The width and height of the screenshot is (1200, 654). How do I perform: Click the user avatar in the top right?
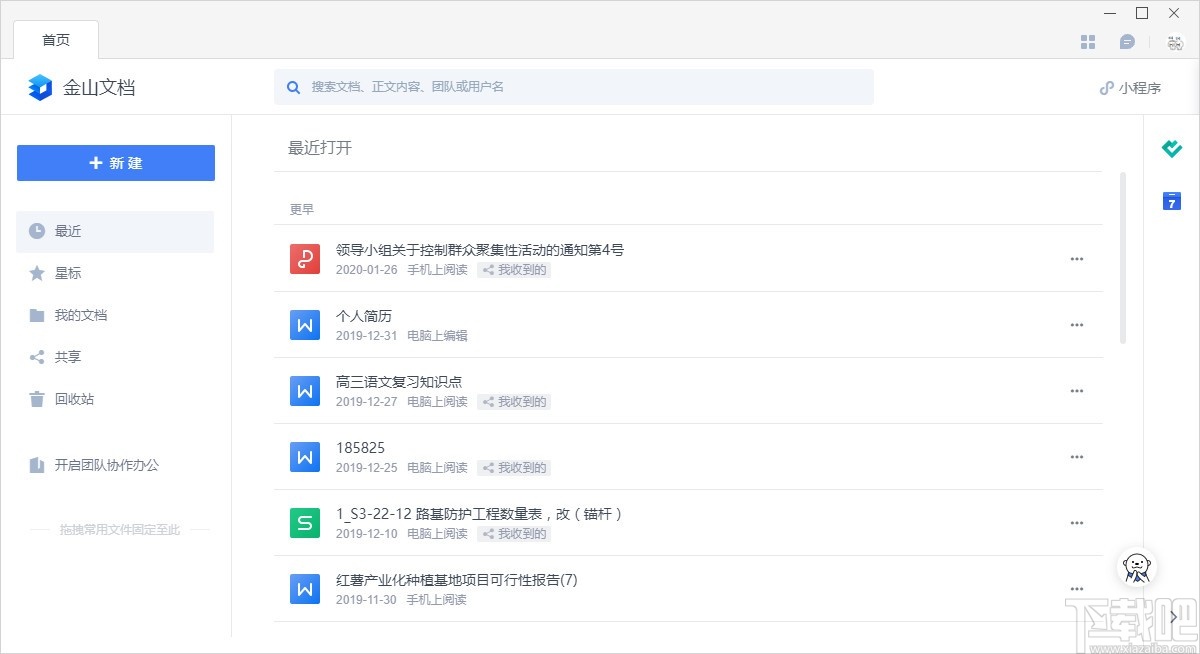coord(1172,42)
